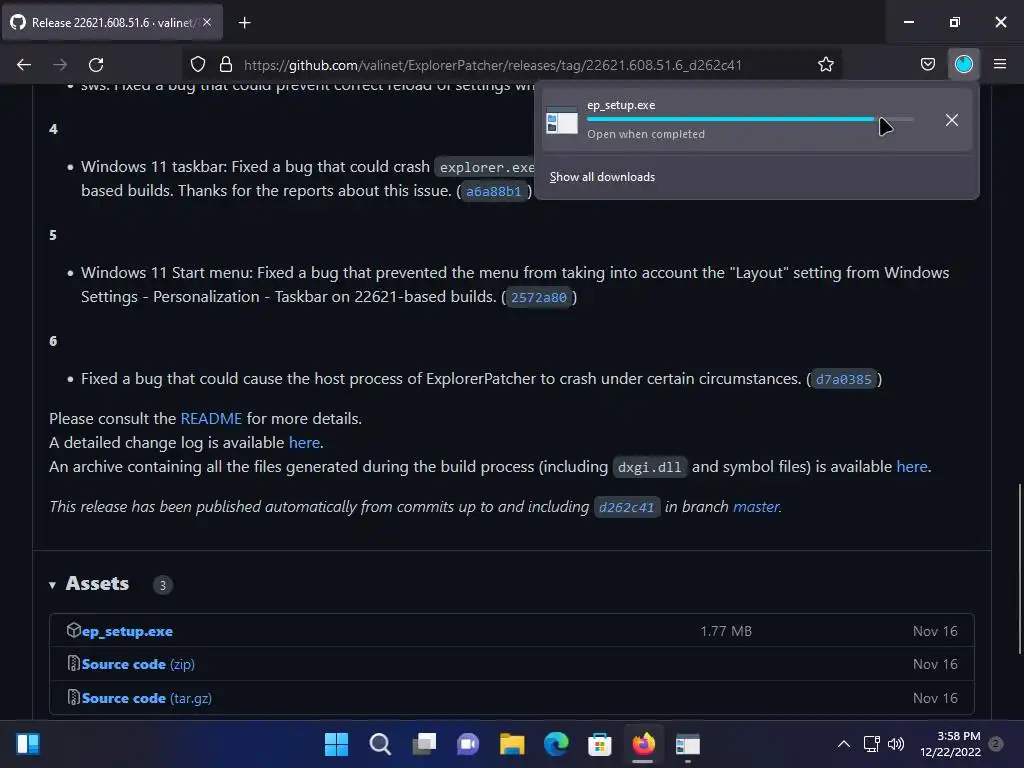Reload the current GitHub page
Screen dimensions: 1024x768
[96, 65]
